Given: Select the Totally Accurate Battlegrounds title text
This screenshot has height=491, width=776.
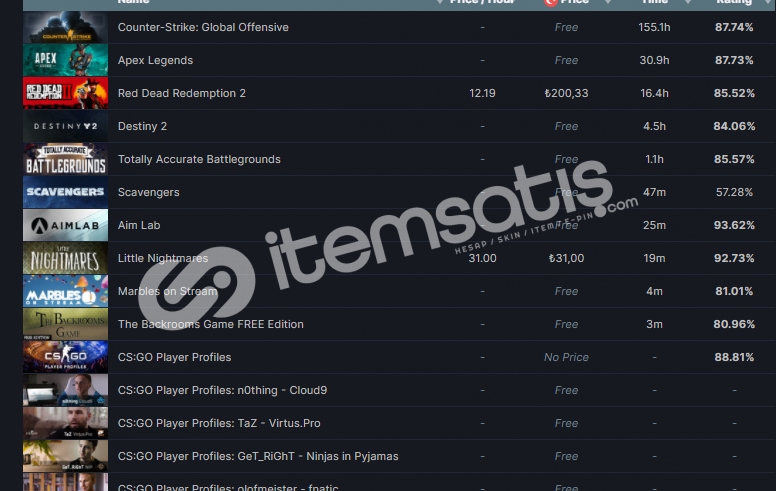Looking at the screenshot, I should pos(199,159).
